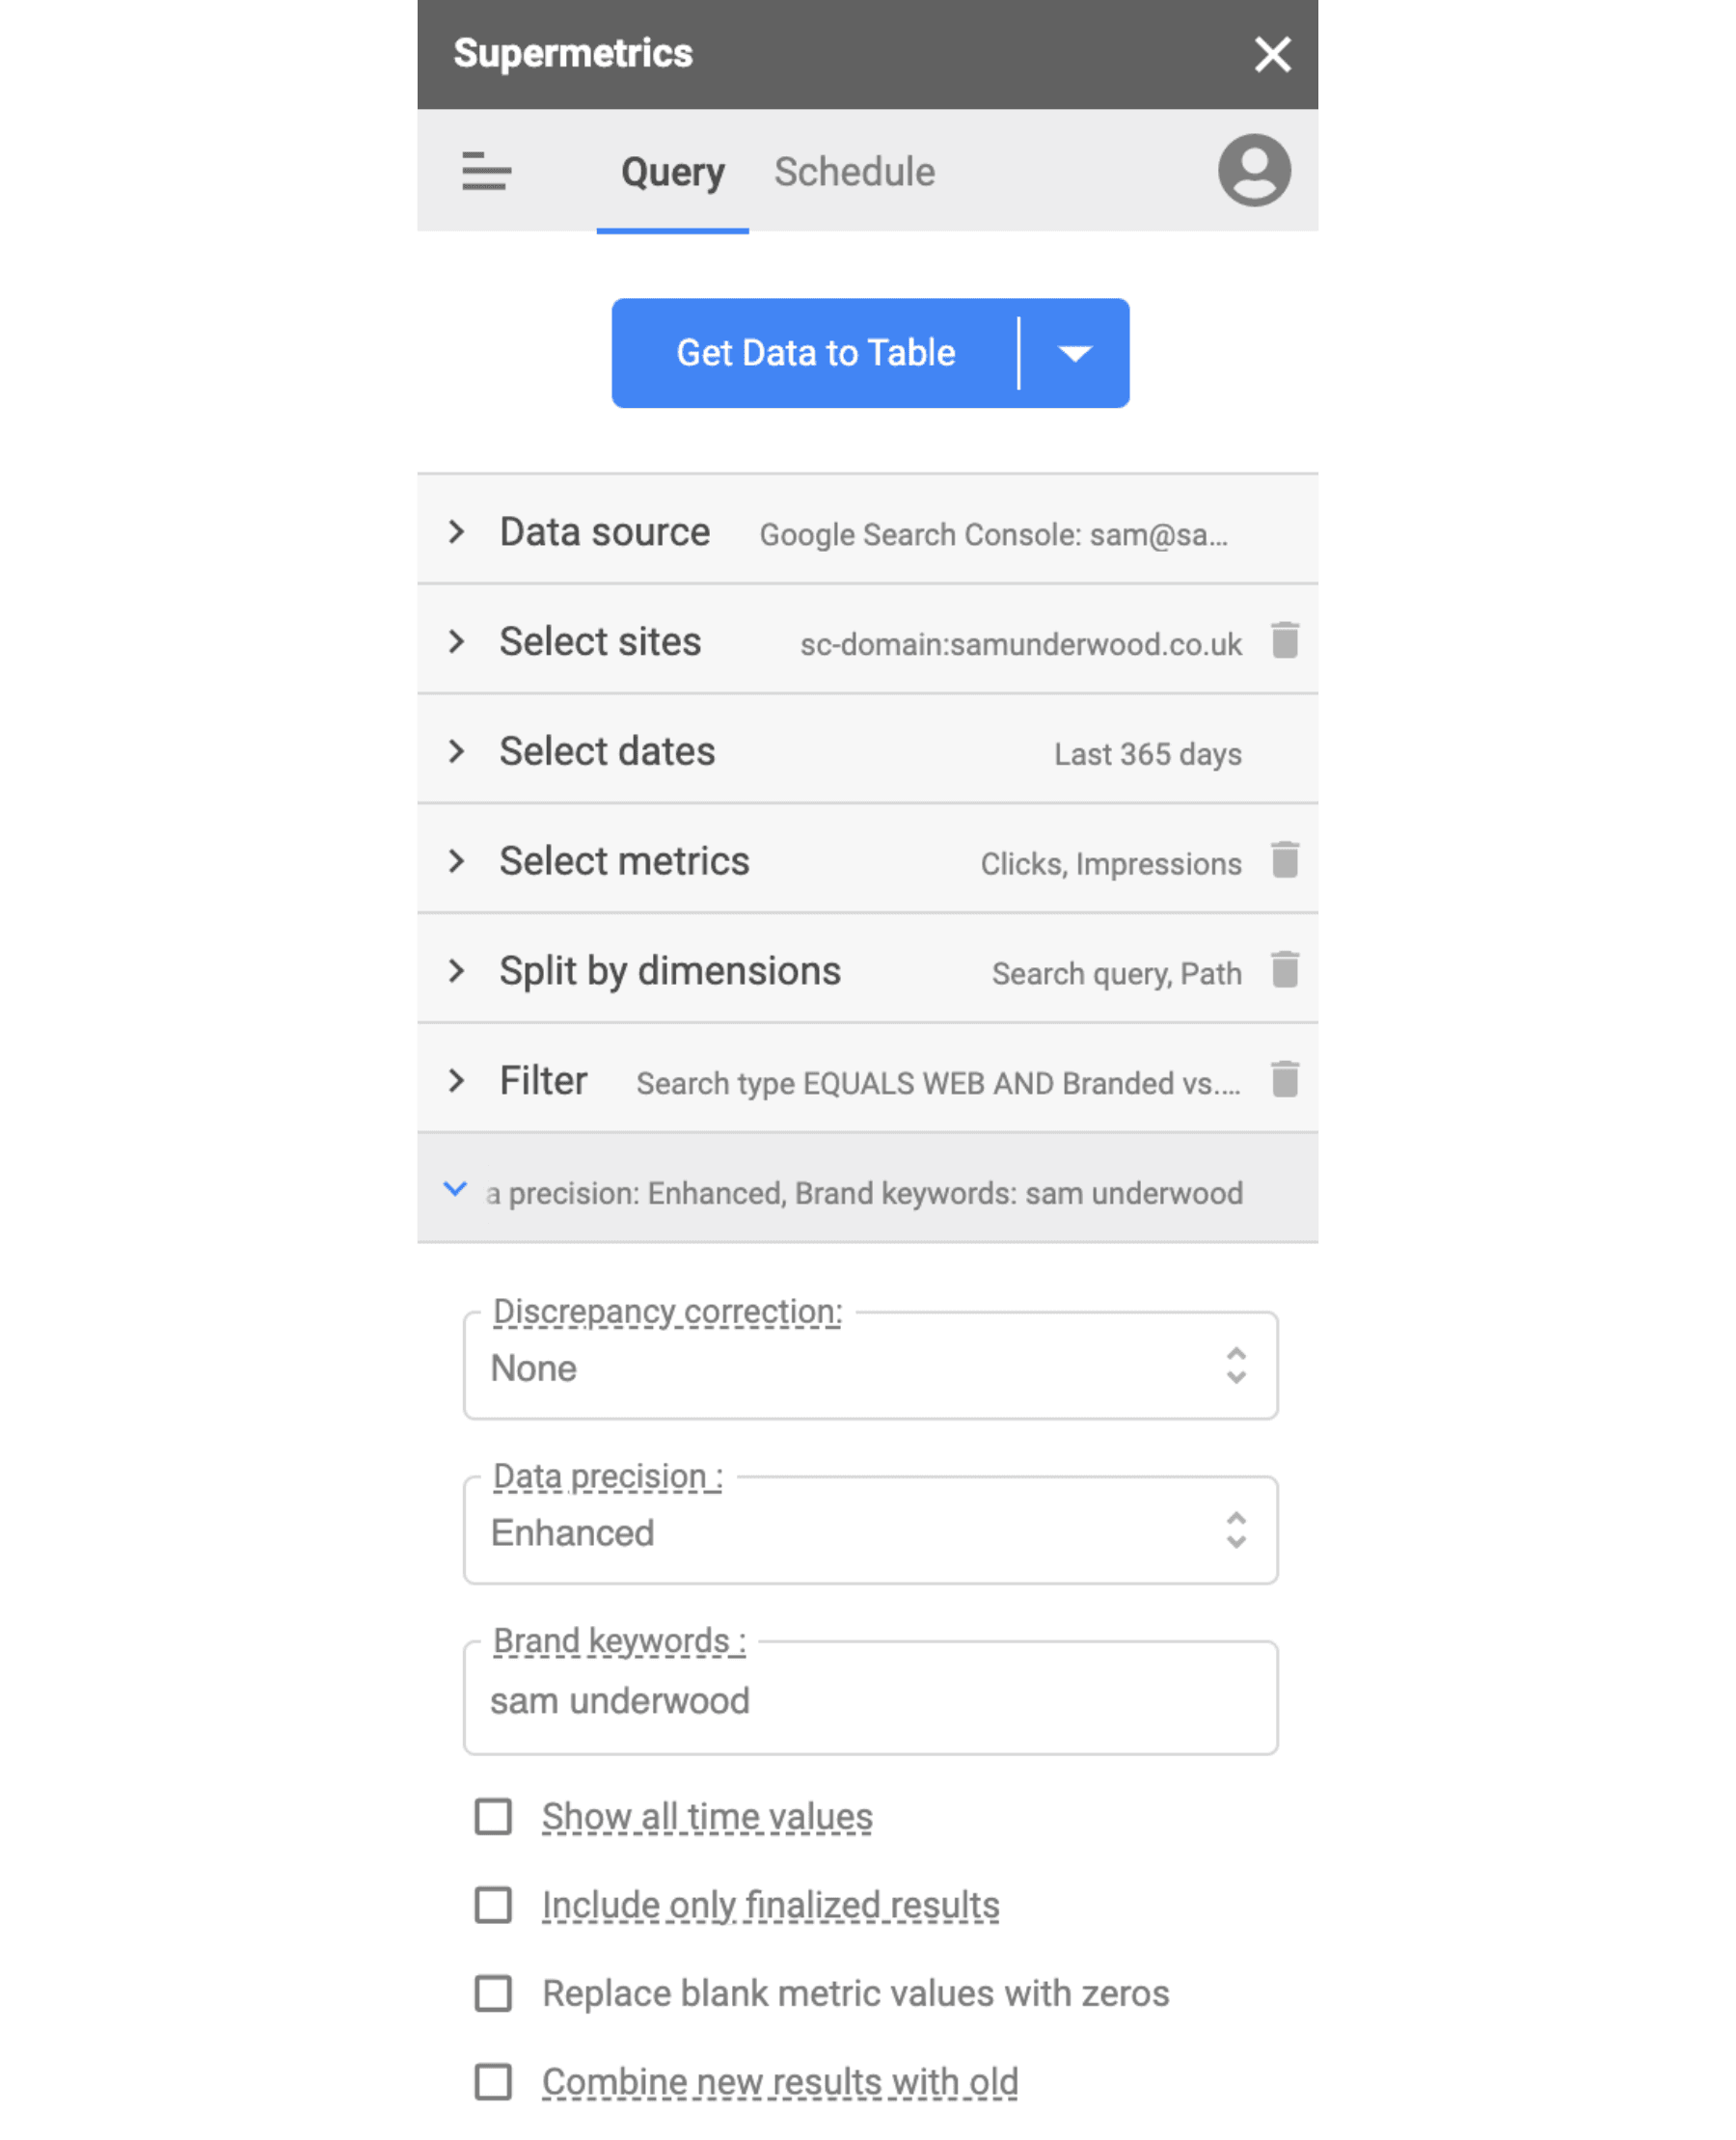This screenshot has width=1736, height=2140.
Task: Open the Discrepancy correction dropdown
Action: [870, 1367]
